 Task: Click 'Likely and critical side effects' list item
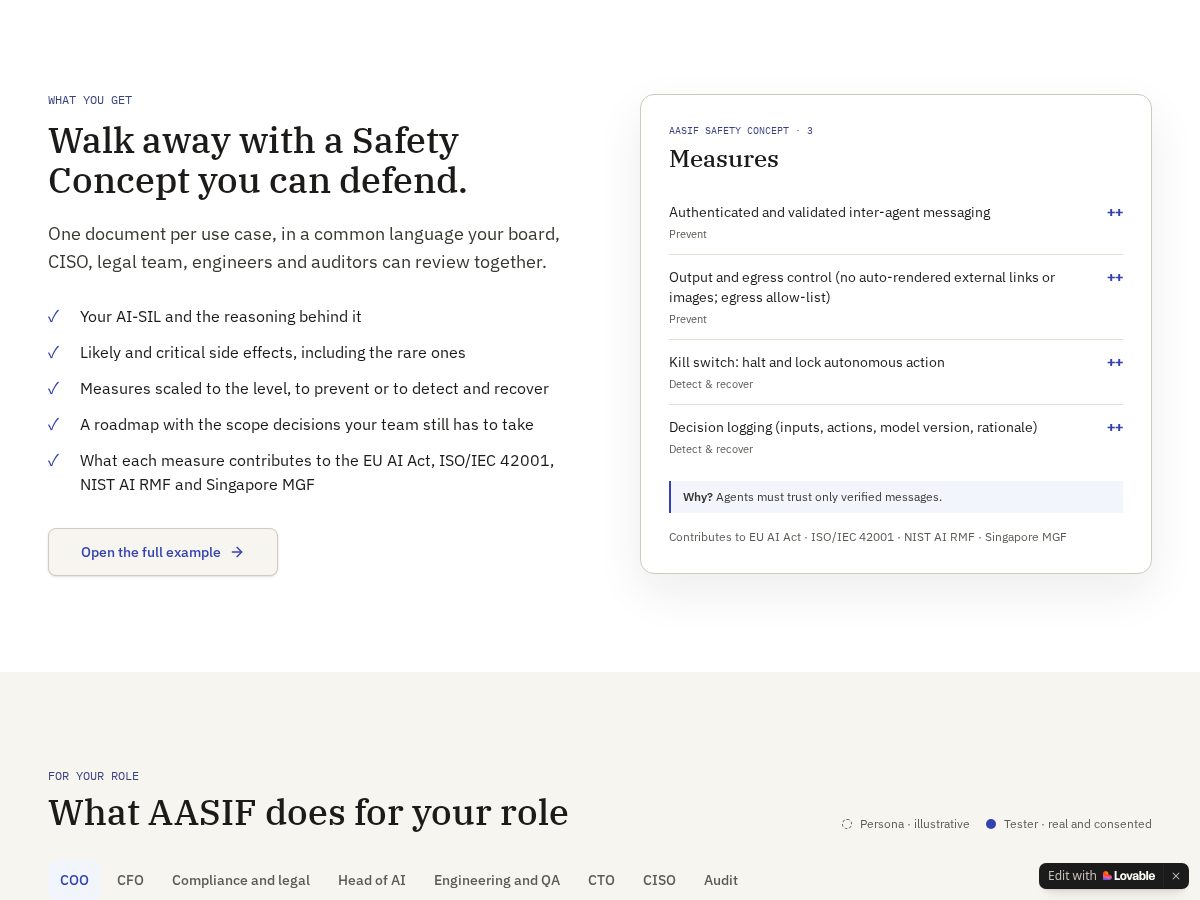(273, 353)
